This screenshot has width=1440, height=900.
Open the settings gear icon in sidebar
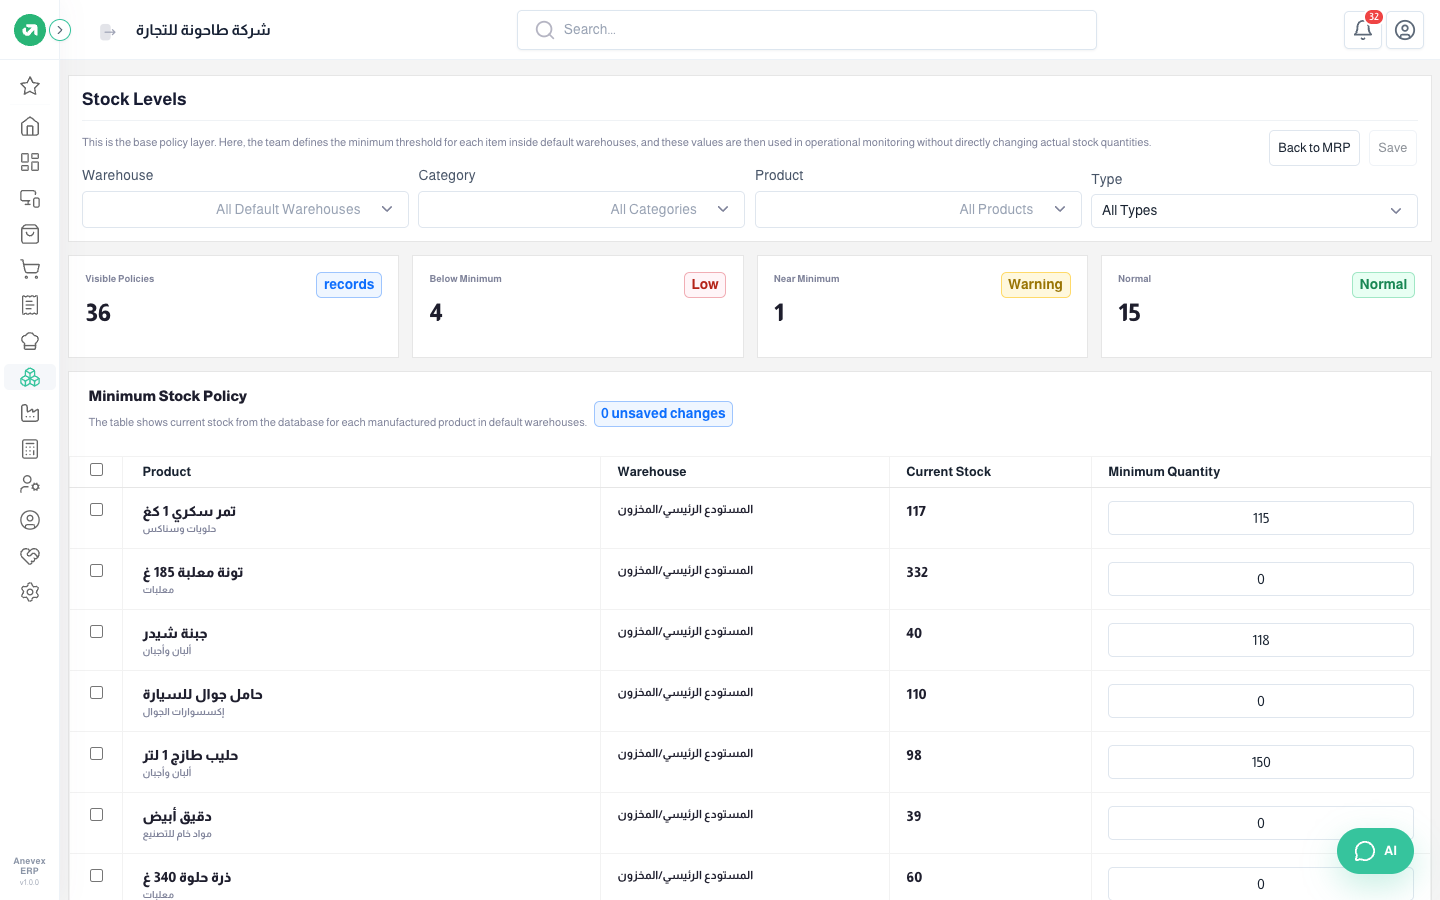point(30,592)
